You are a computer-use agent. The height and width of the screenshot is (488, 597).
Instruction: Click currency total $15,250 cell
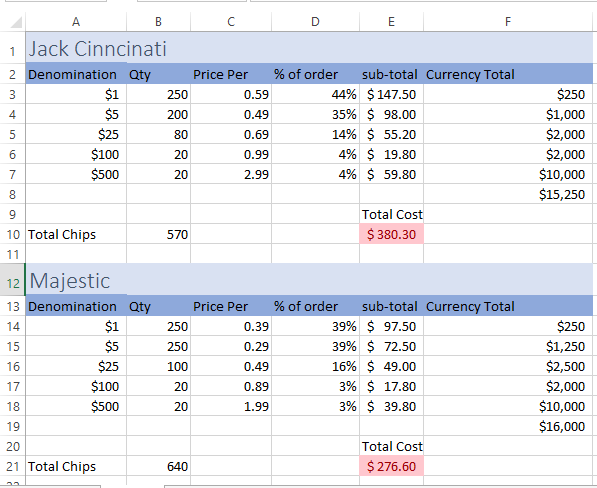[508, 194]
